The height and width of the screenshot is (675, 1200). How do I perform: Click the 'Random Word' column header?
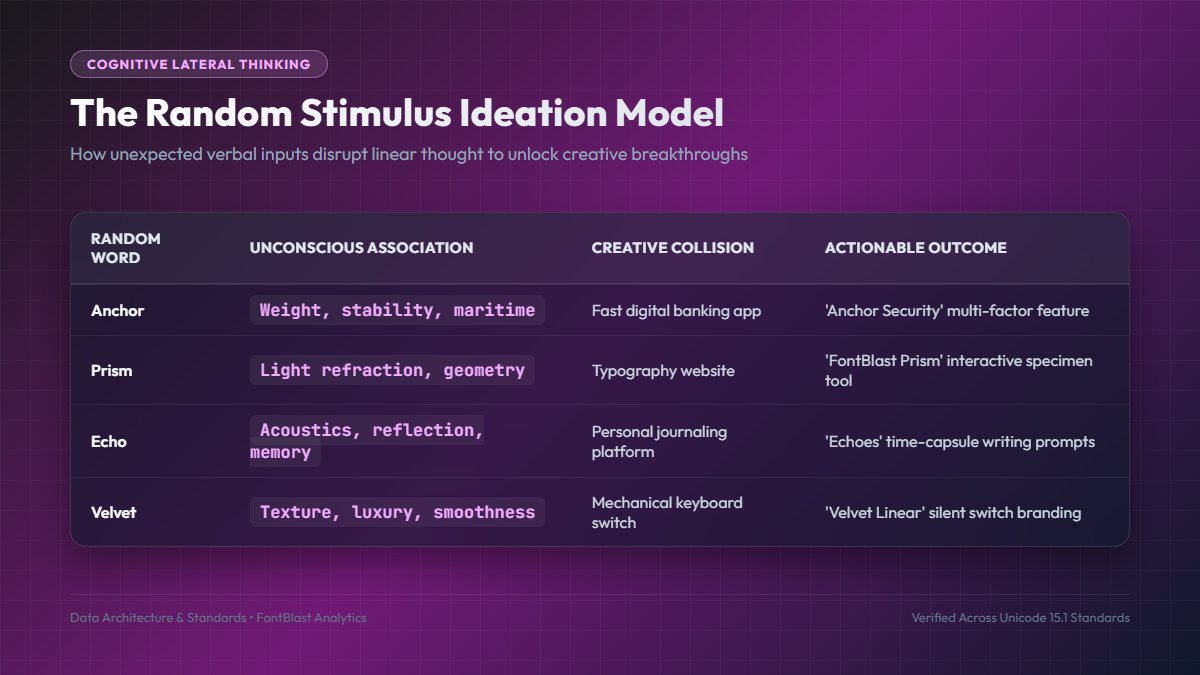coord(126,248)
